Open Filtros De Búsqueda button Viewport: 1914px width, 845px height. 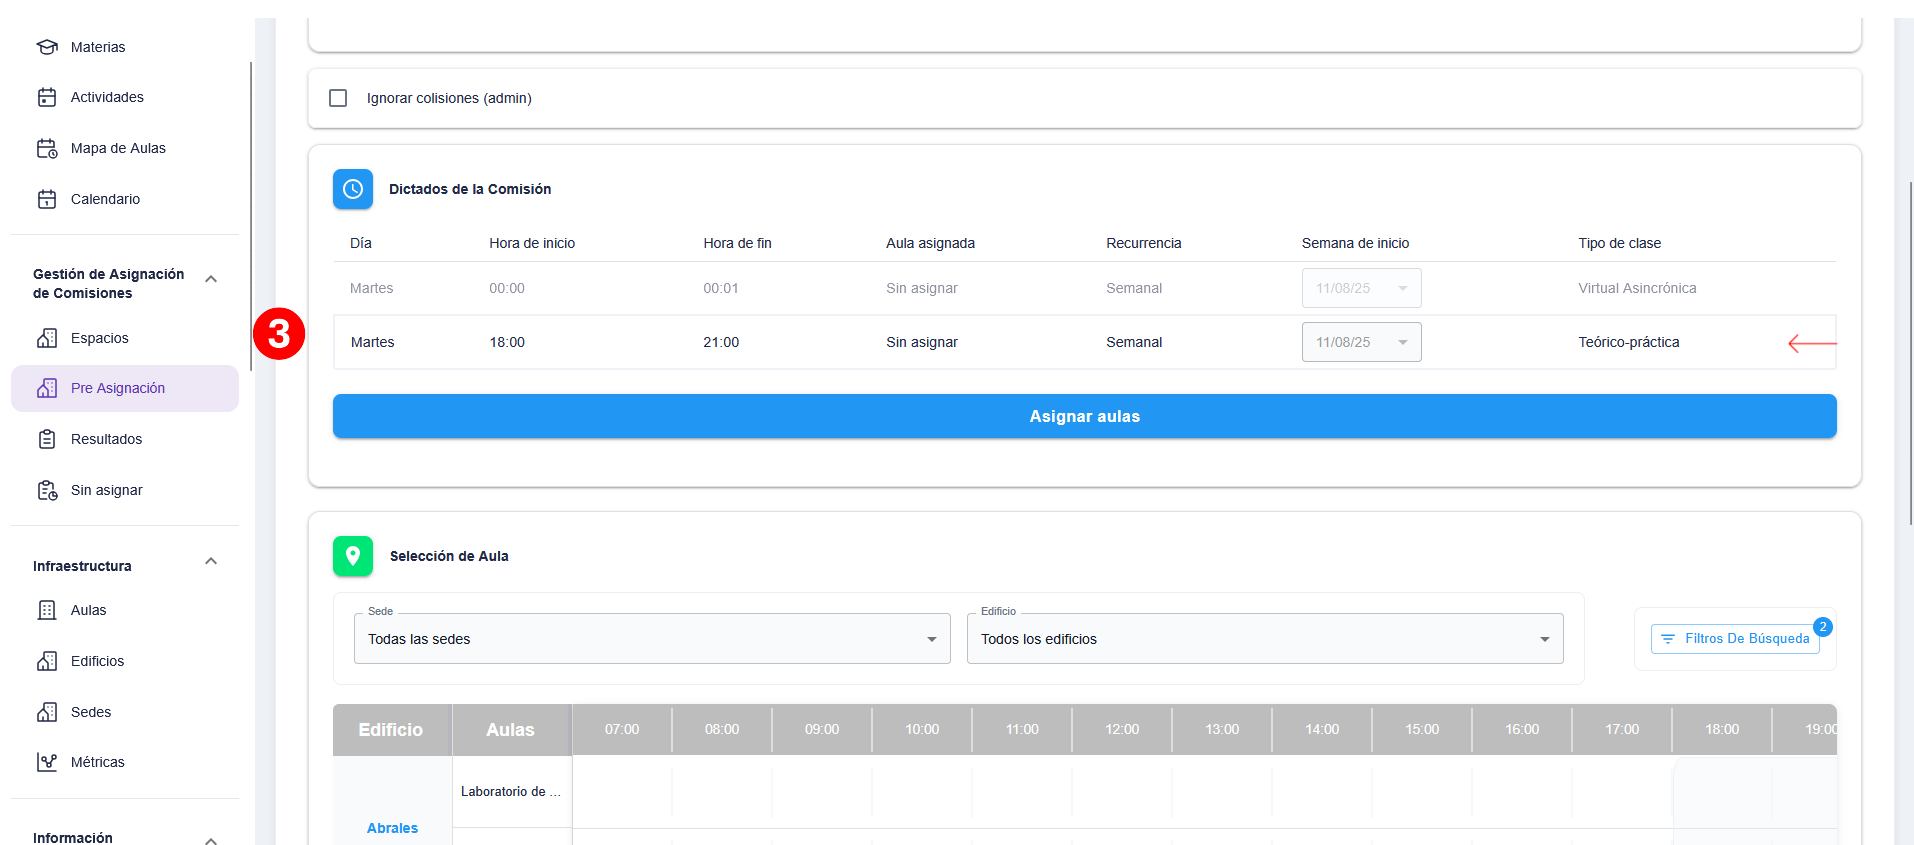coord(1735,639)
